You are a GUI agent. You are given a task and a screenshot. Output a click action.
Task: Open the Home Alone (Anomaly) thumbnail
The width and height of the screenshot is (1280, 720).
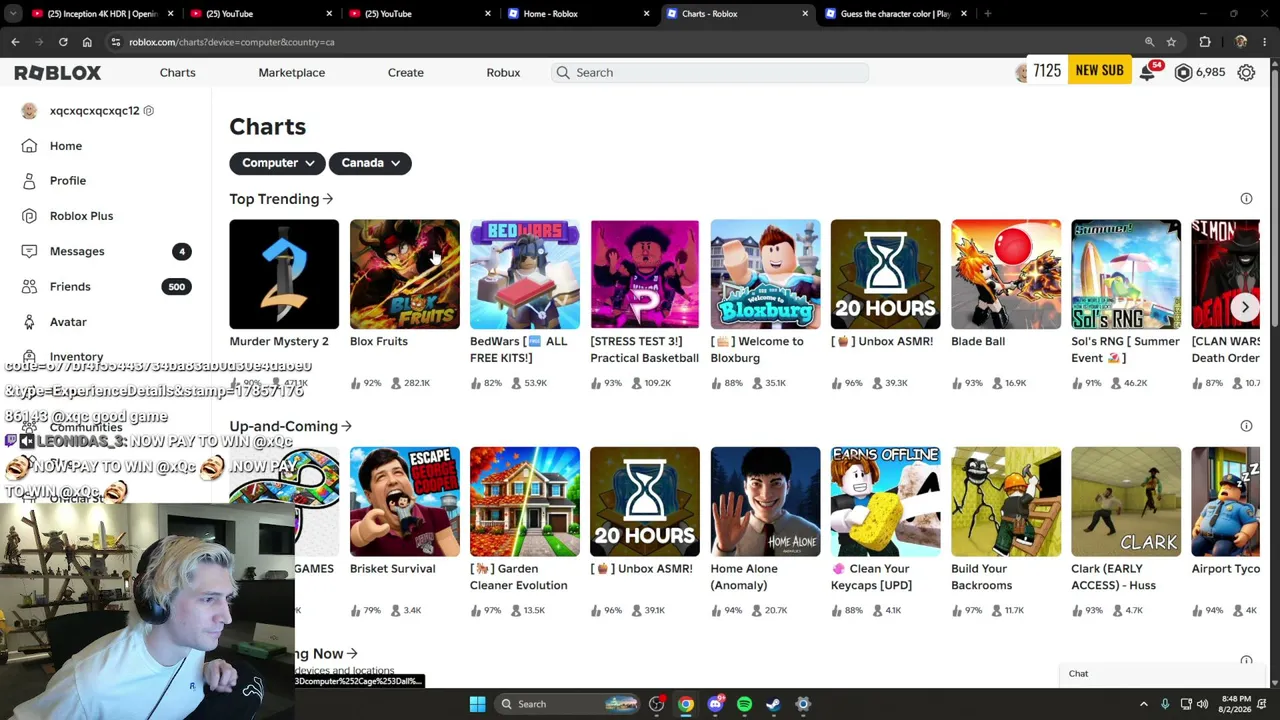pyautogui.click(x=765, y=501)
